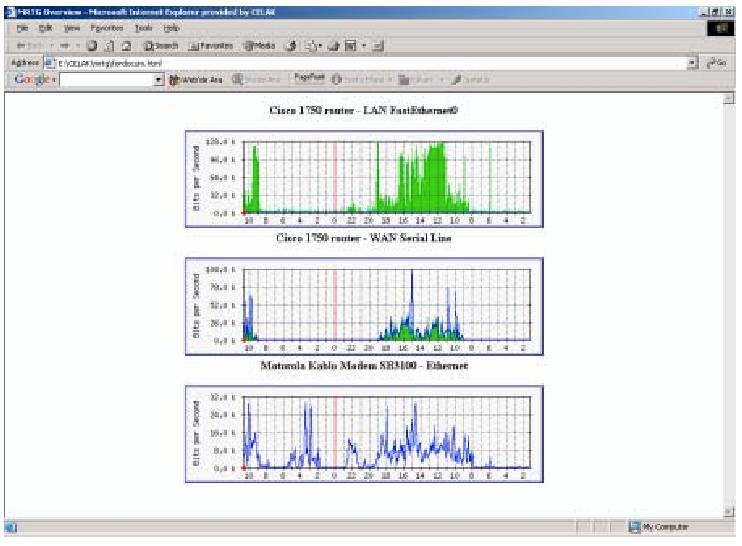Show browsing History pane
The width and height of the screenshot is (742, 546).
(292, 46)
